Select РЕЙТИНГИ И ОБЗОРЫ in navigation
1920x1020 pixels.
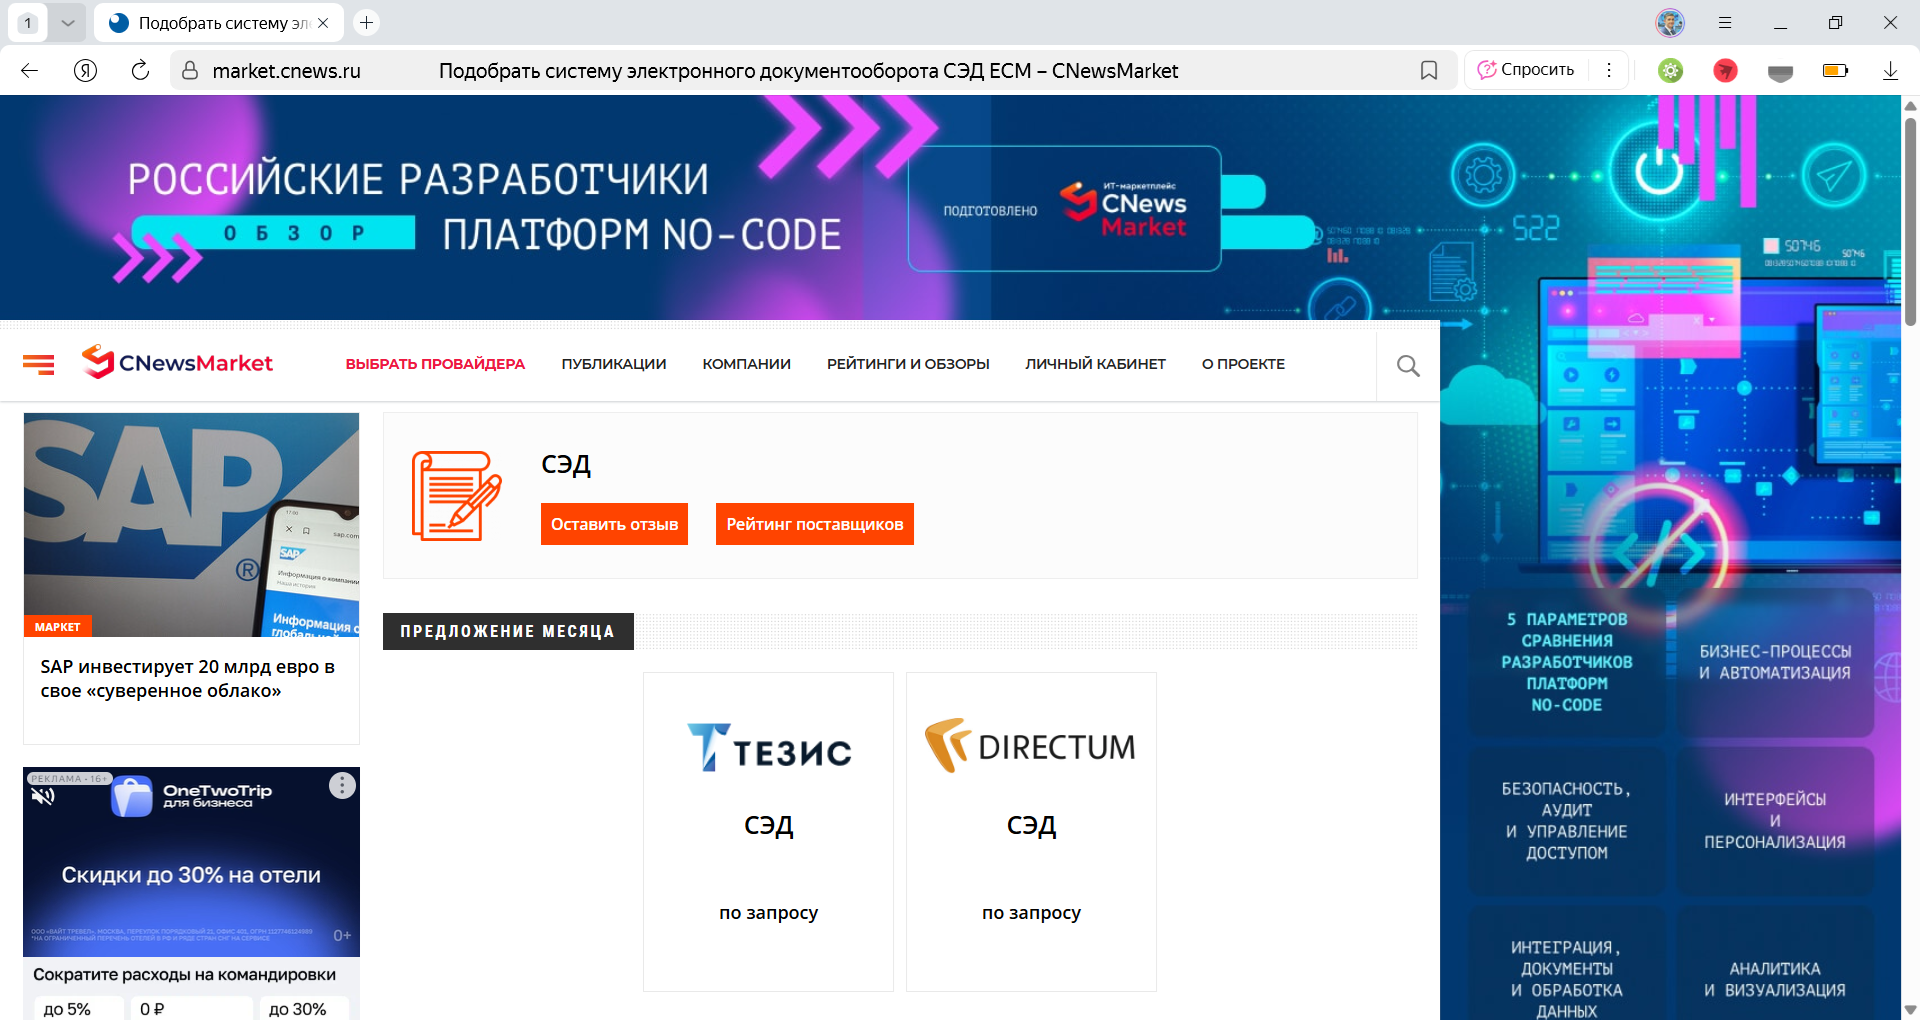(908, 364)
